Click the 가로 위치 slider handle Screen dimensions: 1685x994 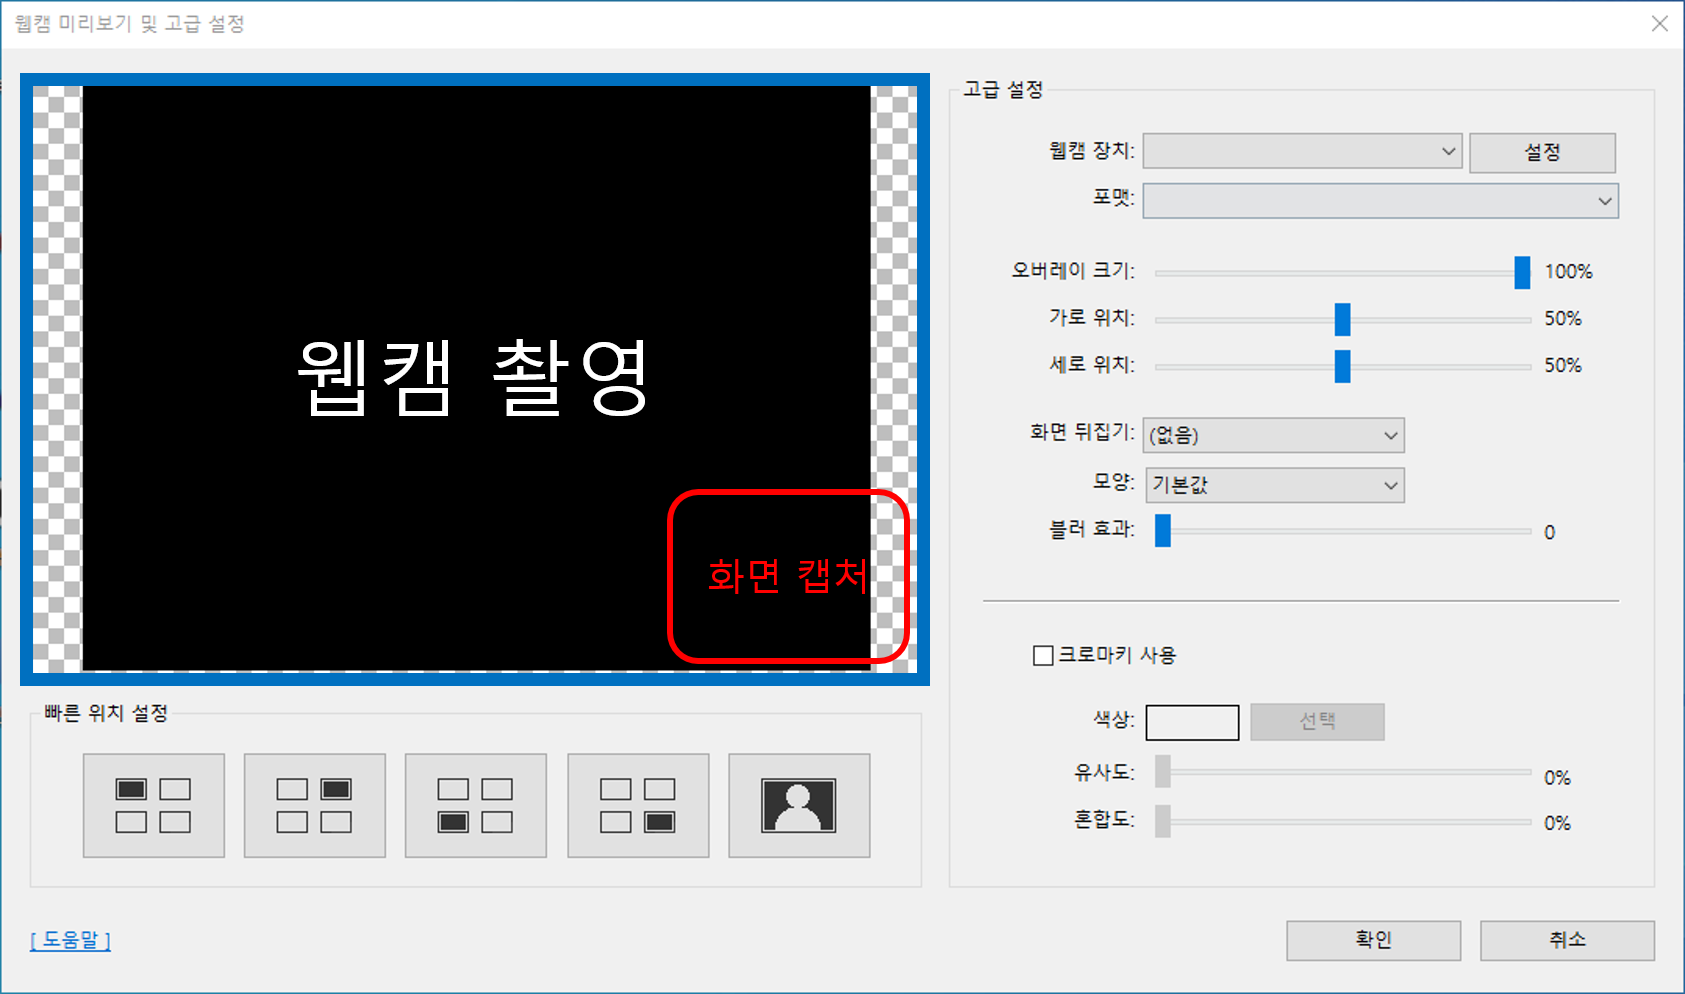click(x=1343, y=319)
